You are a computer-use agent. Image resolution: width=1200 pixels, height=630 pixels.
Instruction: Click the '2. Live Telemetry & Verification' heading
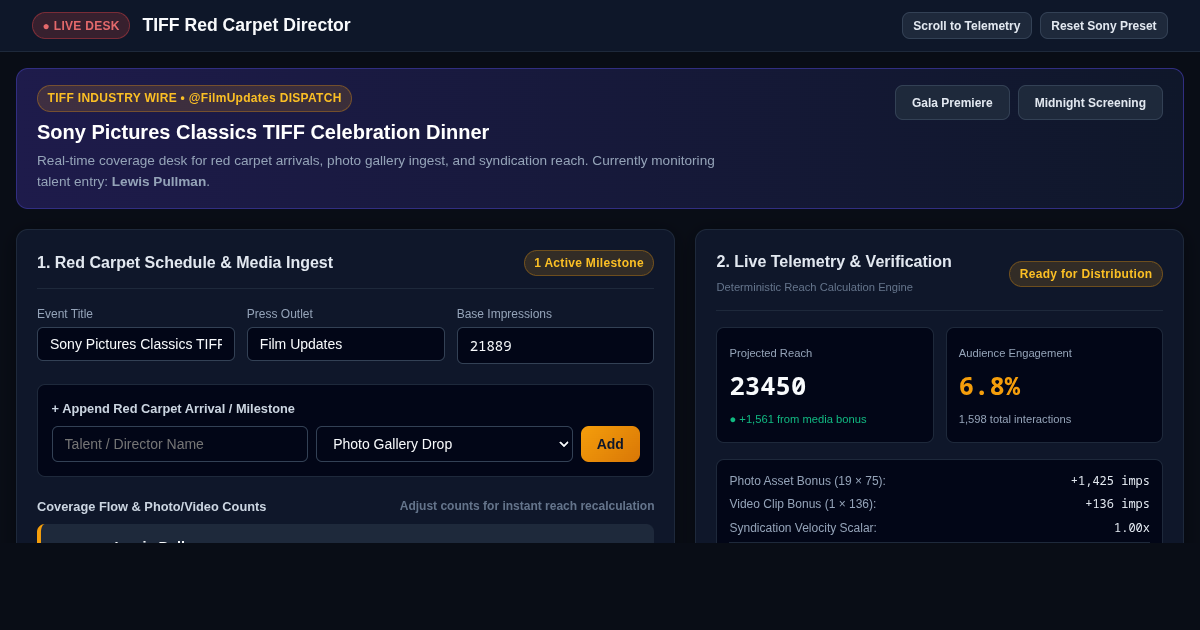[834, 262]
